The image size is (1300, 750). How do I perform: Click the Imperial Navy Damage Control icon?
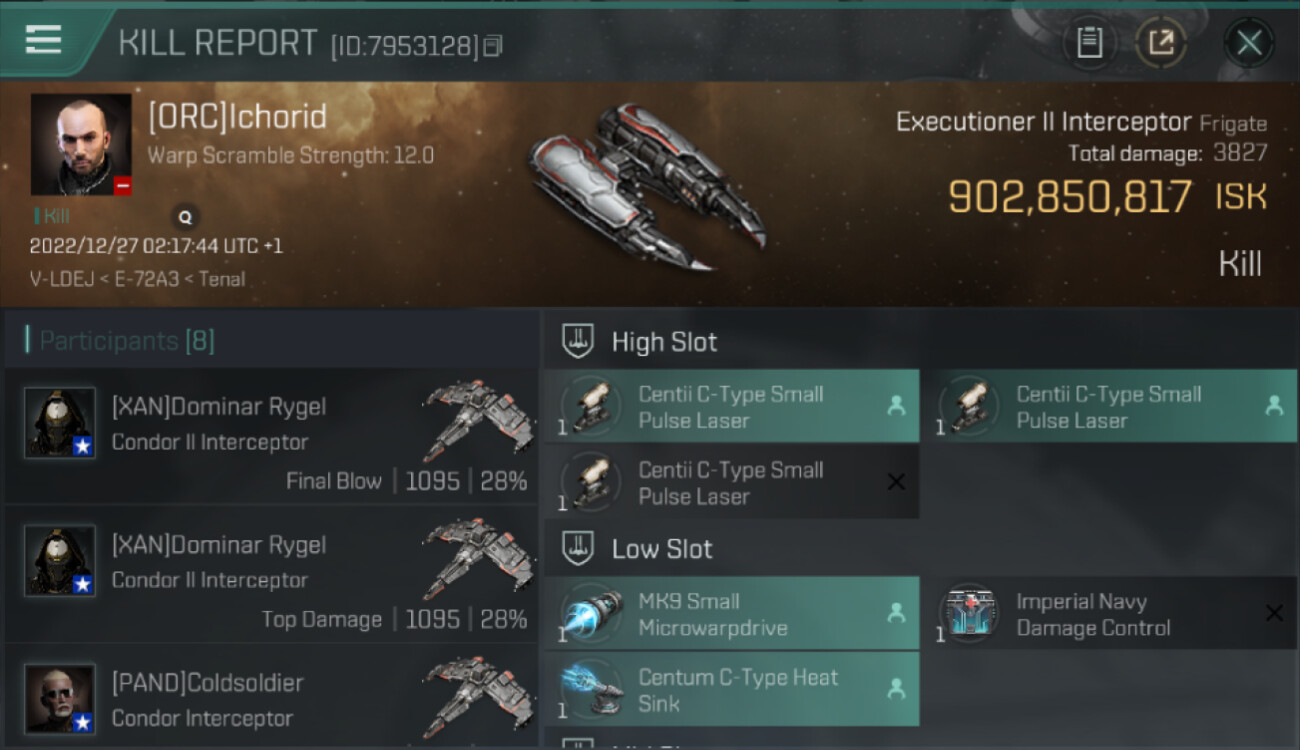tap(969, 612)
